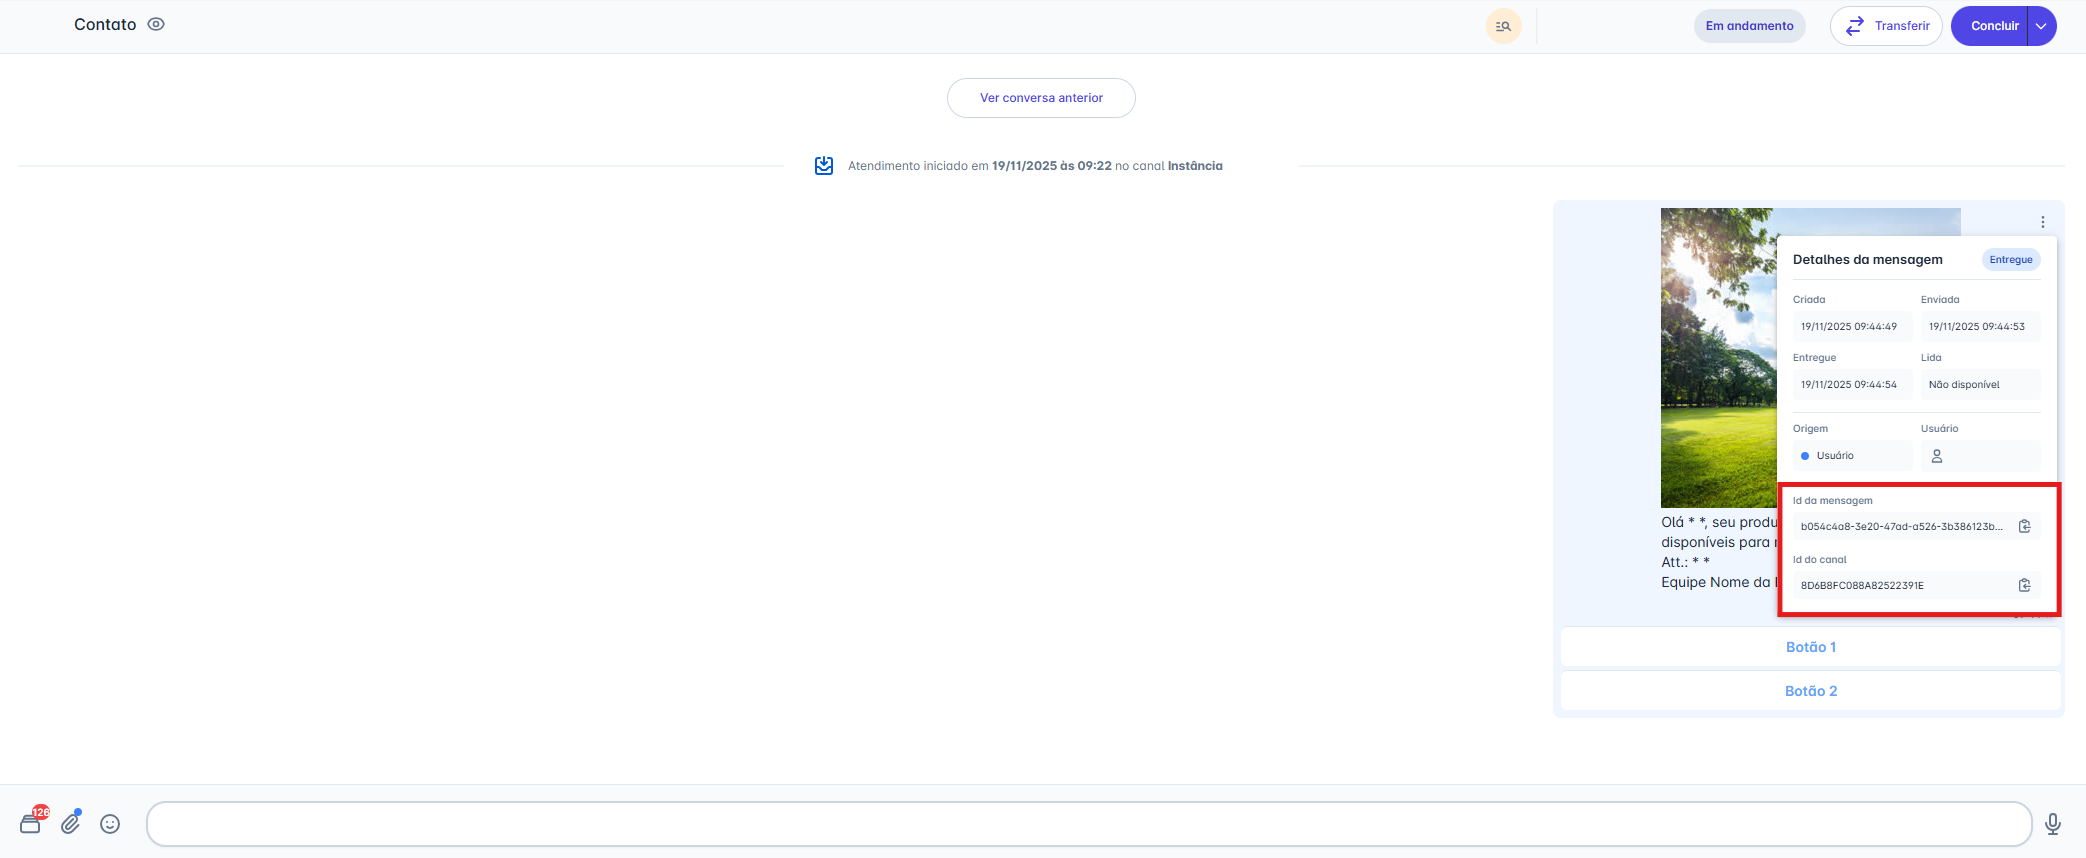The width and height of the screenshot is (2086, 858).
Task: Open the park image thumbnail
Action: (1717, 358)
